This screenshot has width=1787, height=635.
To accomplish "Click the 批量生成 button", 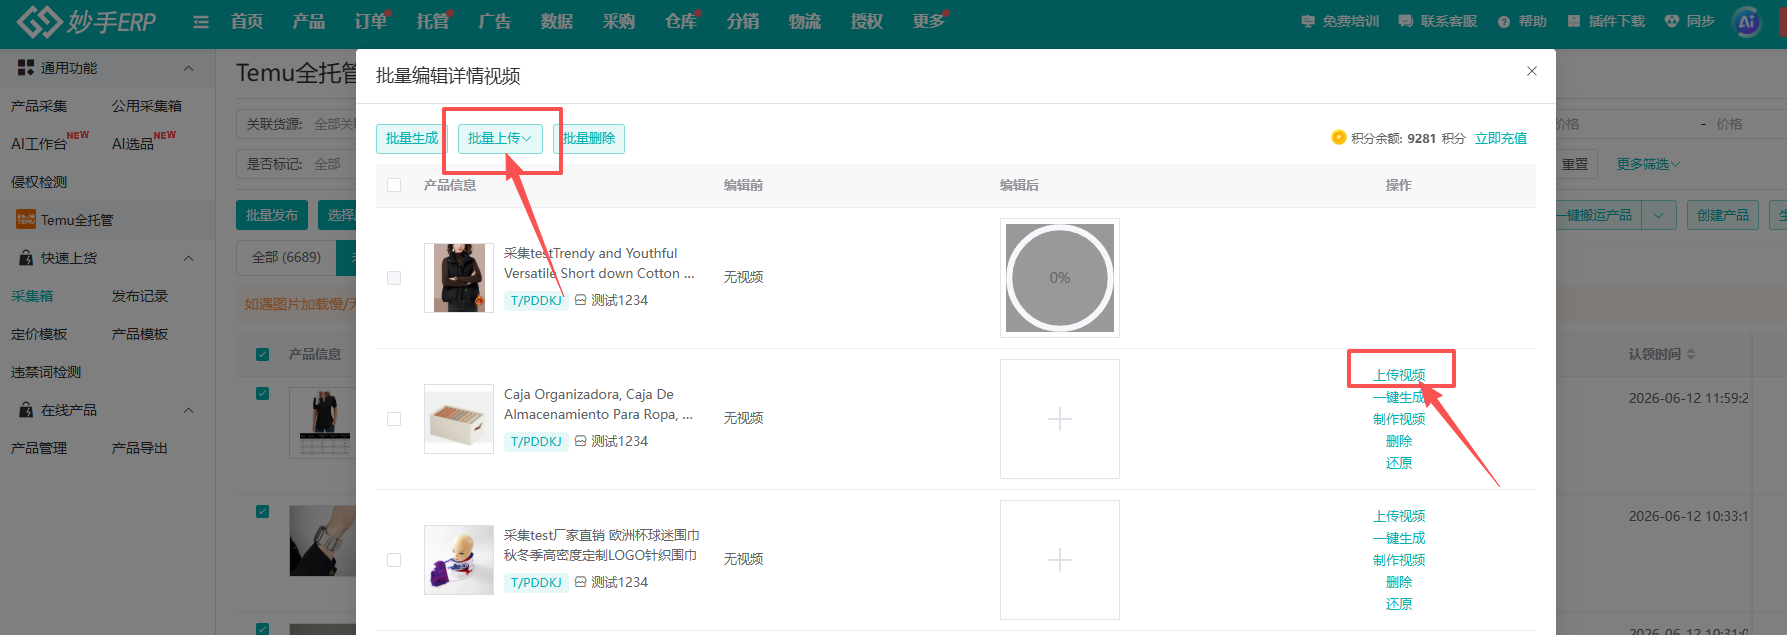I will tap(412, 138).
